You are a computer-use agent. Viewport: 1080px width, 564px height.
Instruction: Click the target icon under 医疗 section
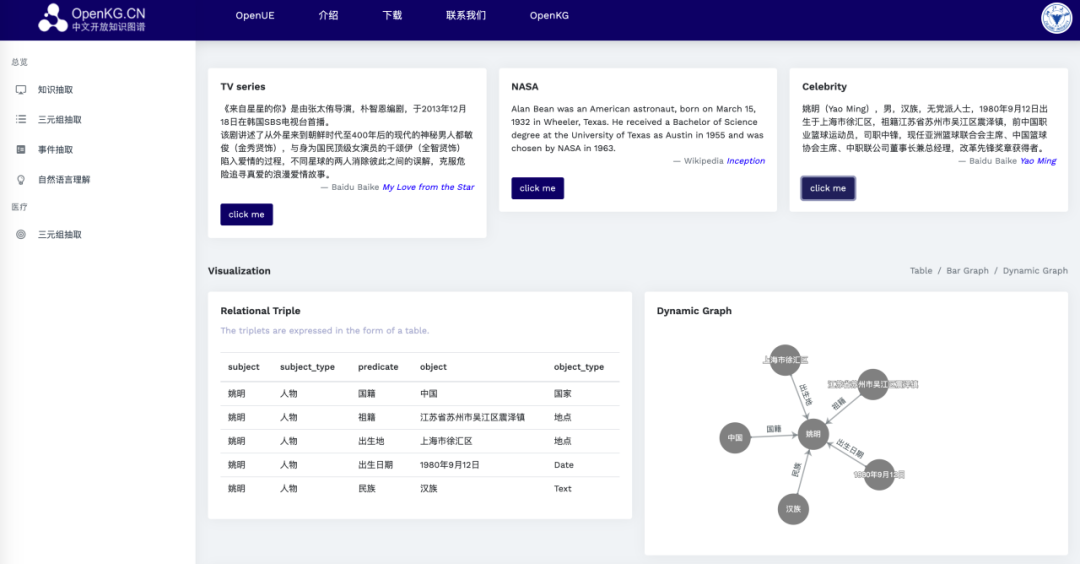tap(21, 235)
